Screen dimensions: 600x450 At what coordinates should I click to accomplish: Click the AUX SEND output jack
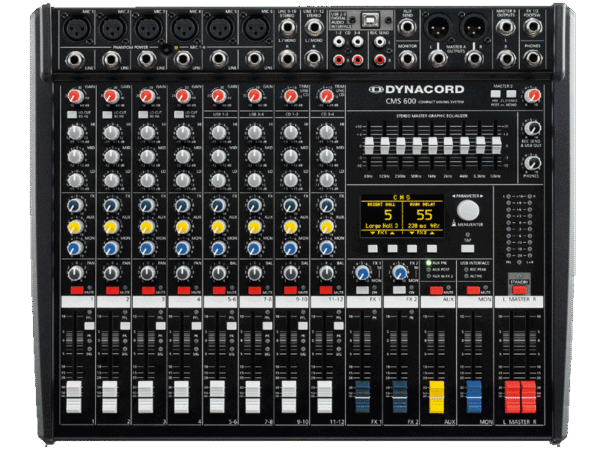coord(407,27)
